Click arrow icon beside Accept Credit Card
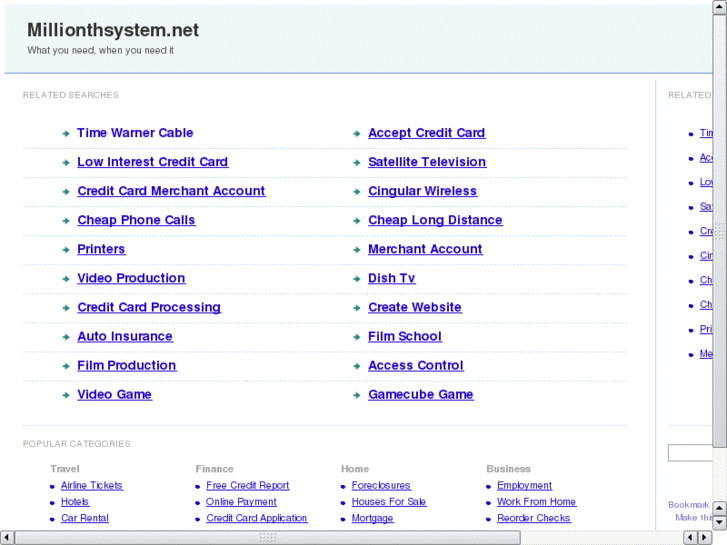Viewport: 727px width, 545px height. (x=357, y=134)
